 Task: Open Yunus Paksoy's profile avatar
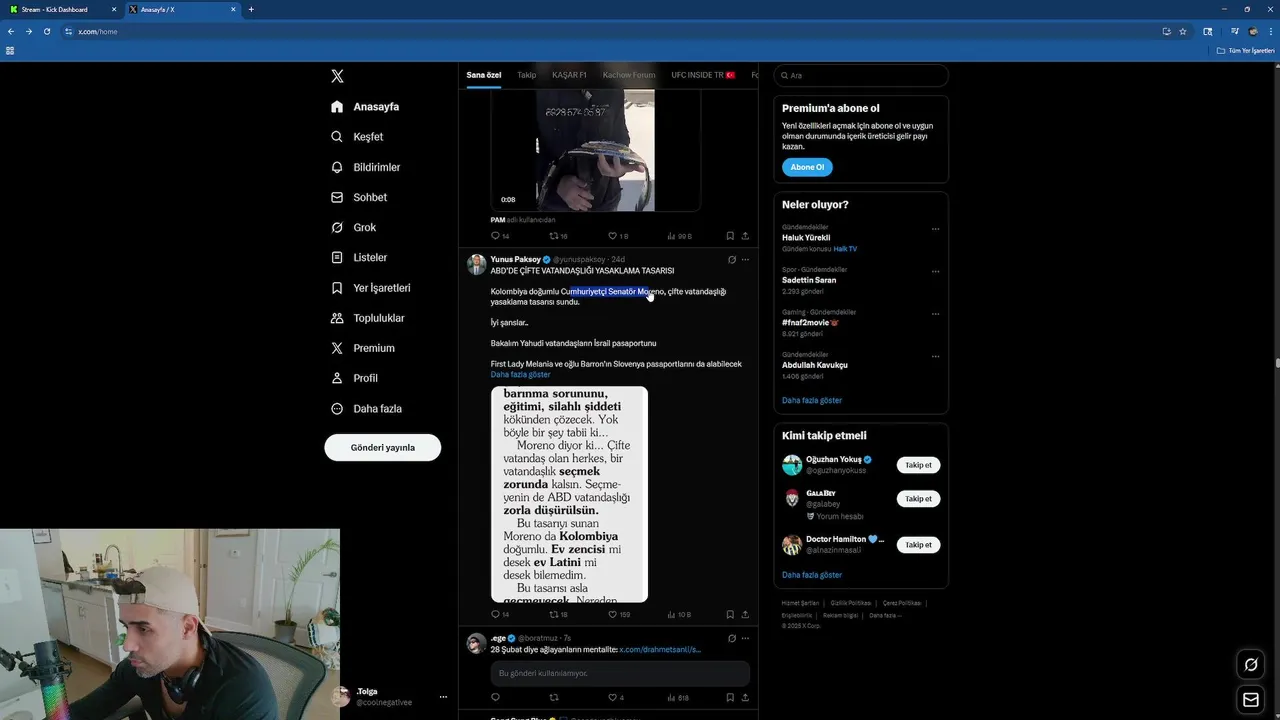477,264
